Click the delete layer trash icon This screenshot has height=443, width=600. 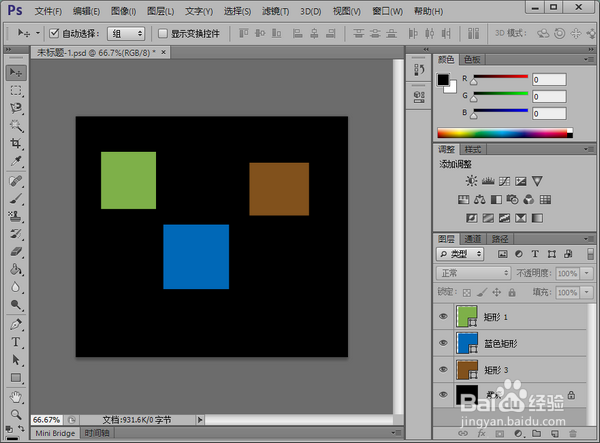coord(572,433)
